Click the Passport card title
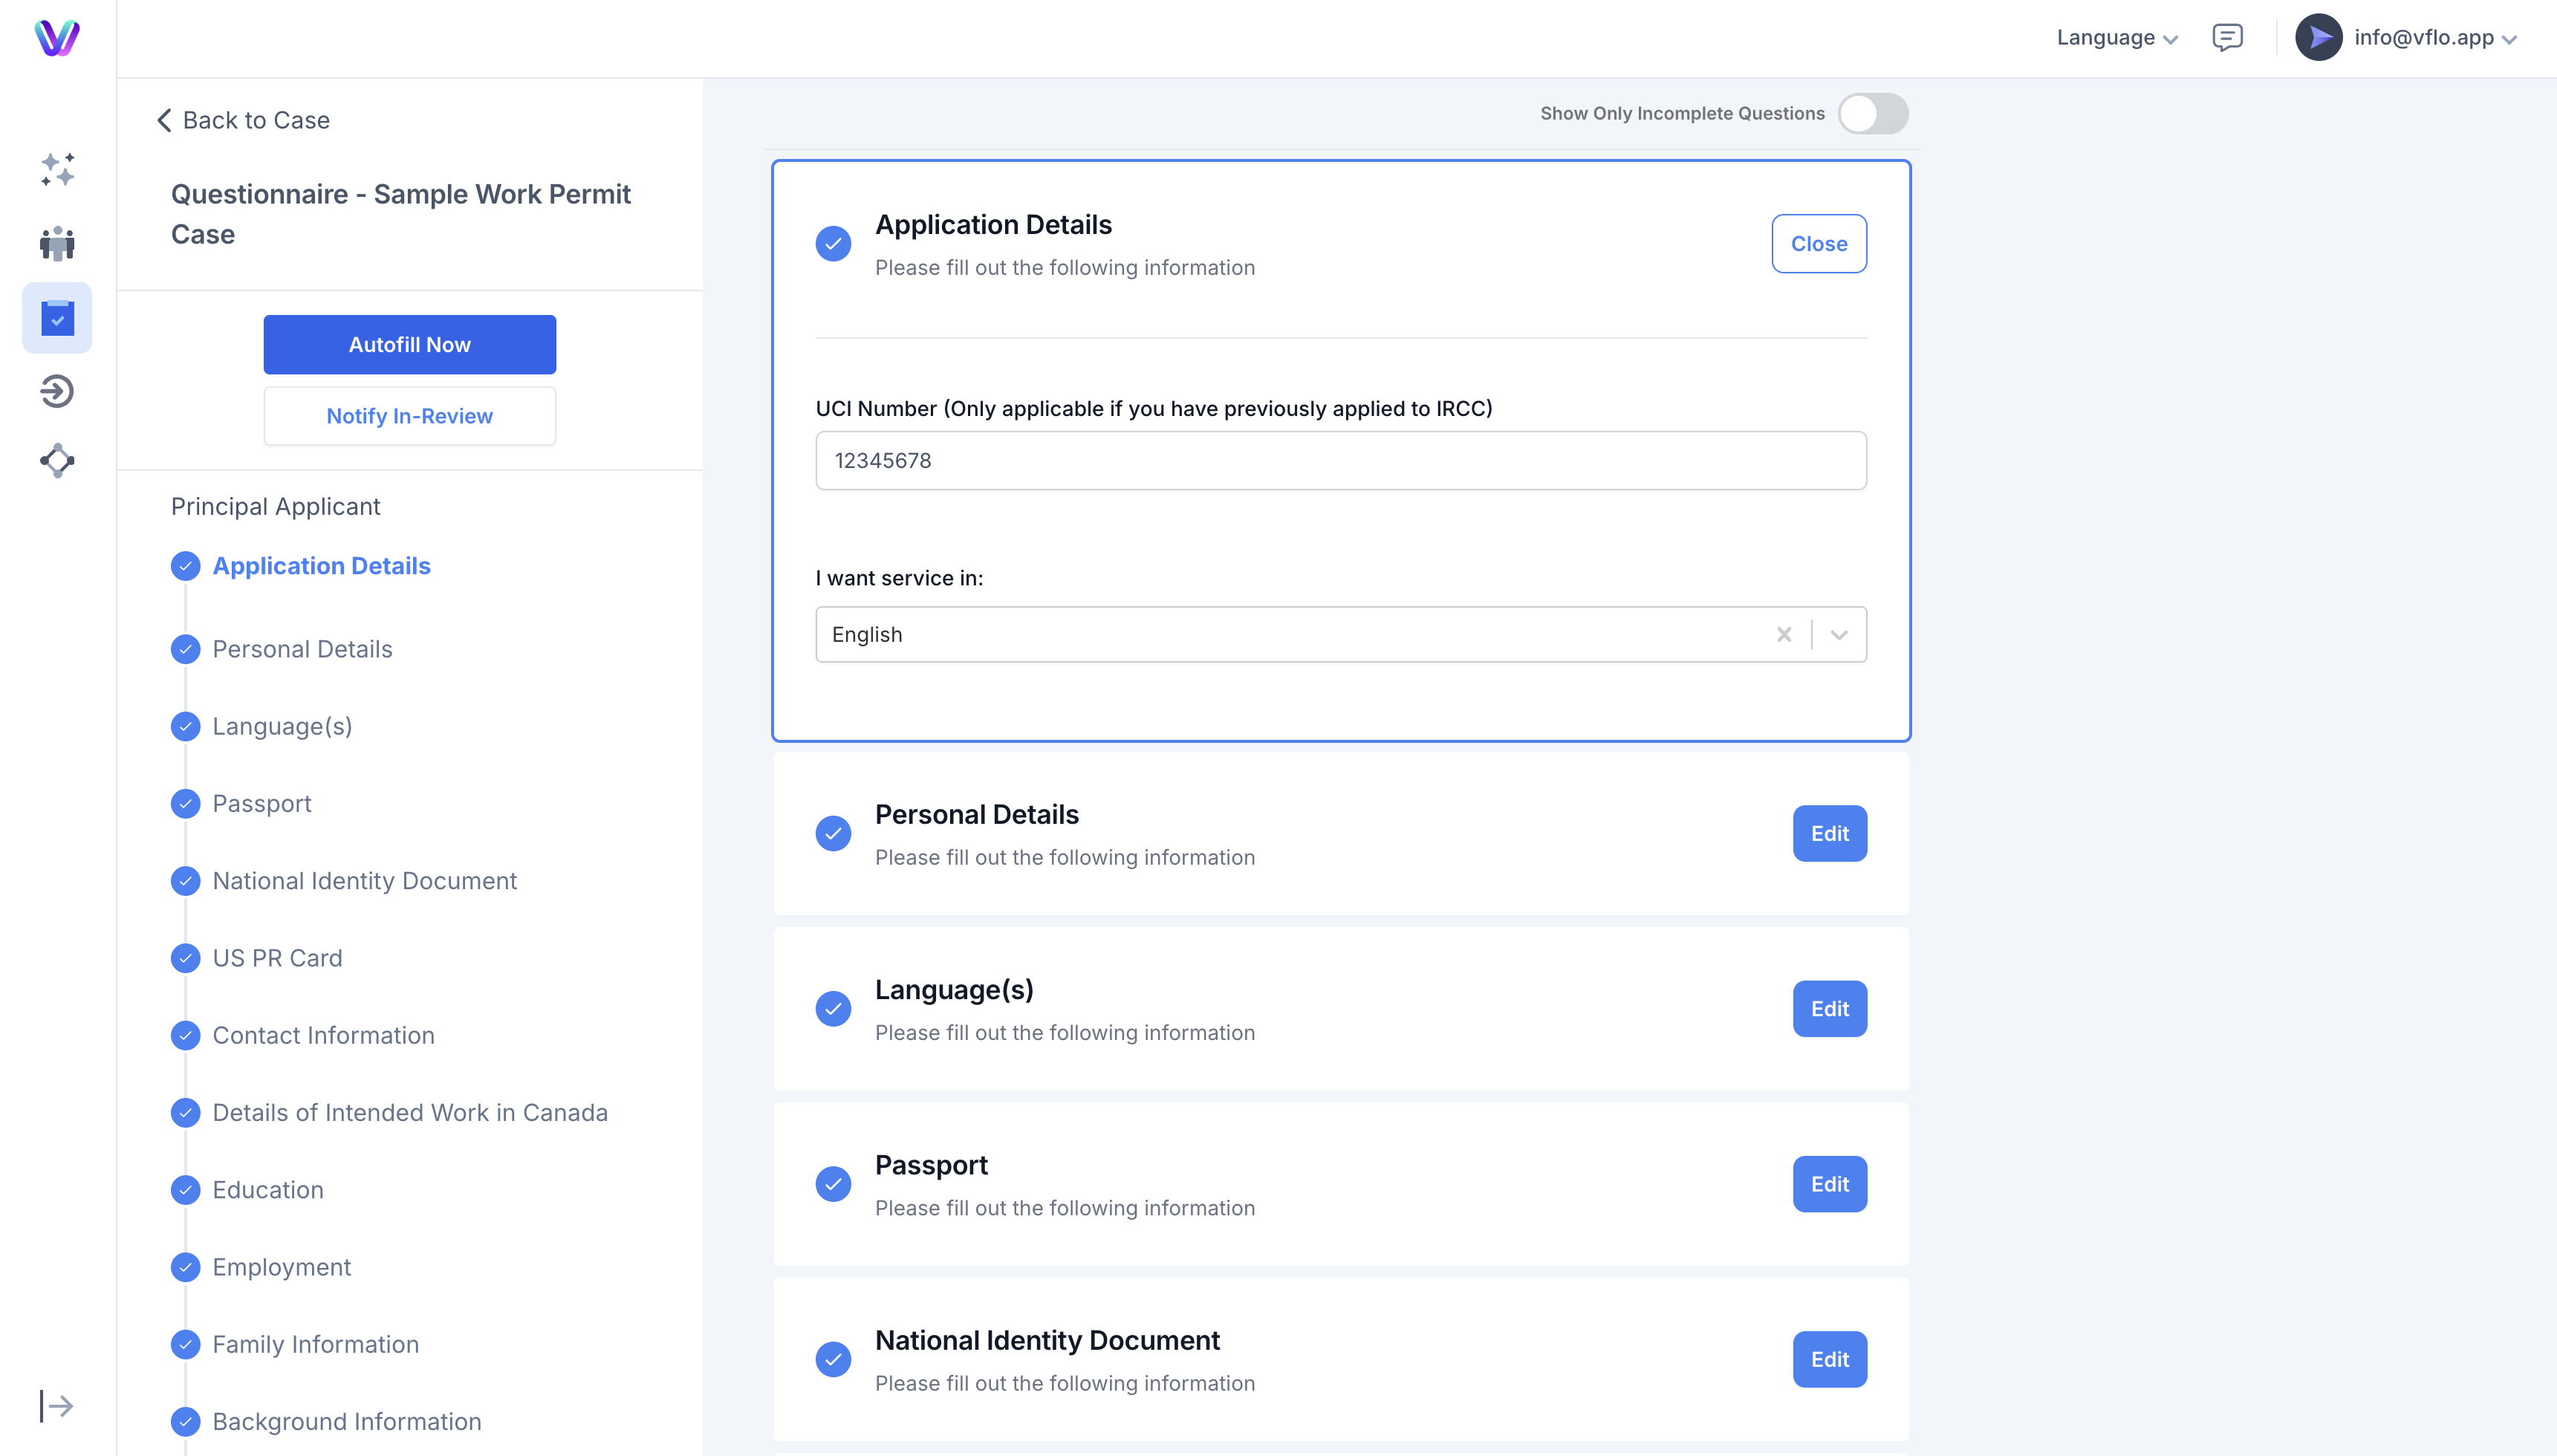The width and height of the screenshot is (2557, 1456). 931,1166
